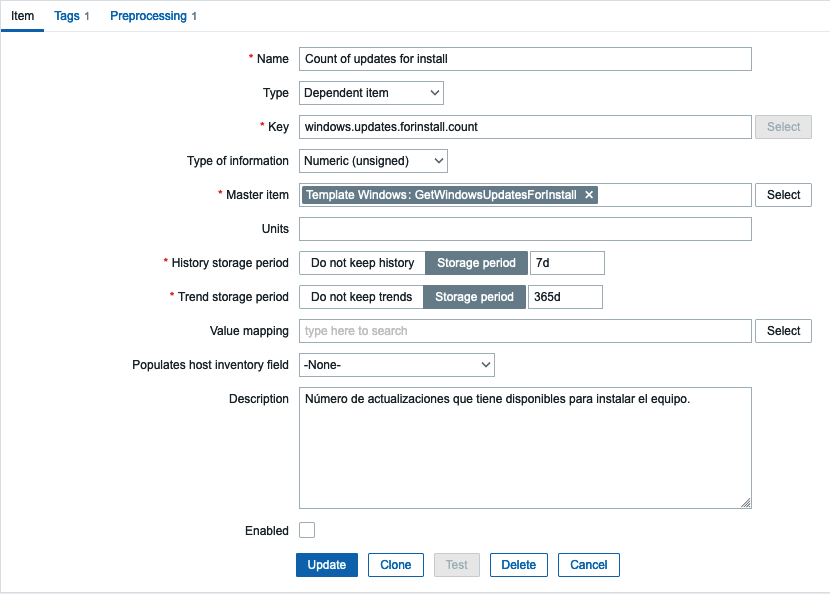Focus the Name input field
This screenshot has height=594, width=830.
coord(525,59)
